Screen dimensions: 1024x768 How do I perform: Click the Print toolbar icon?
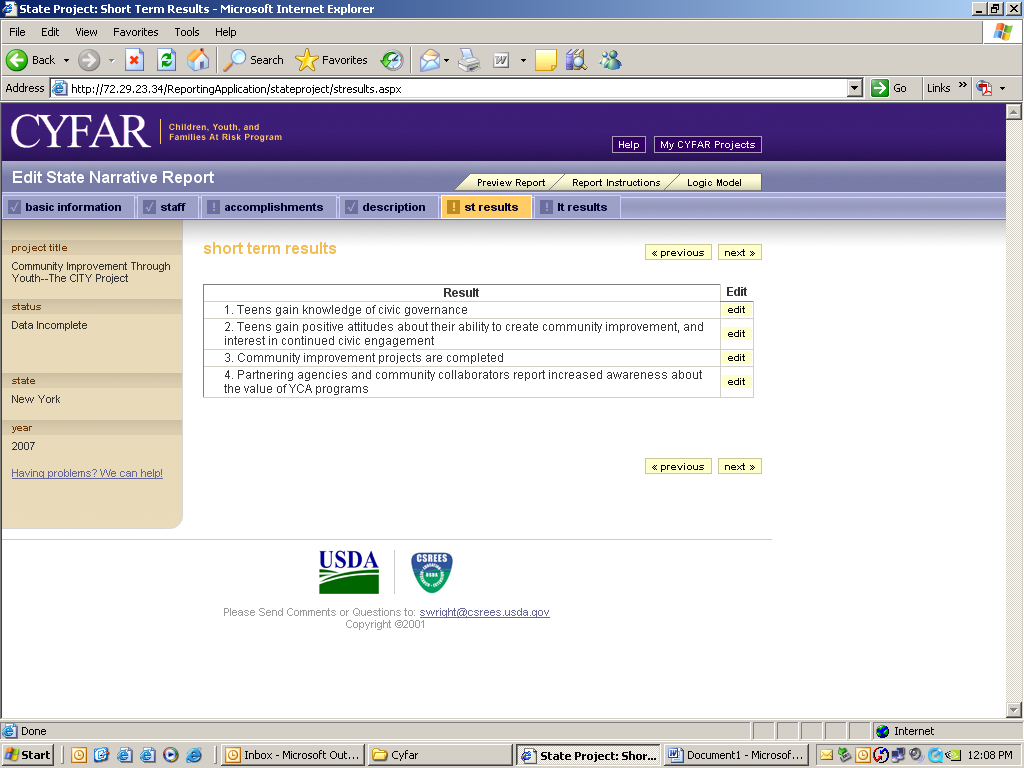pos(469,60)
